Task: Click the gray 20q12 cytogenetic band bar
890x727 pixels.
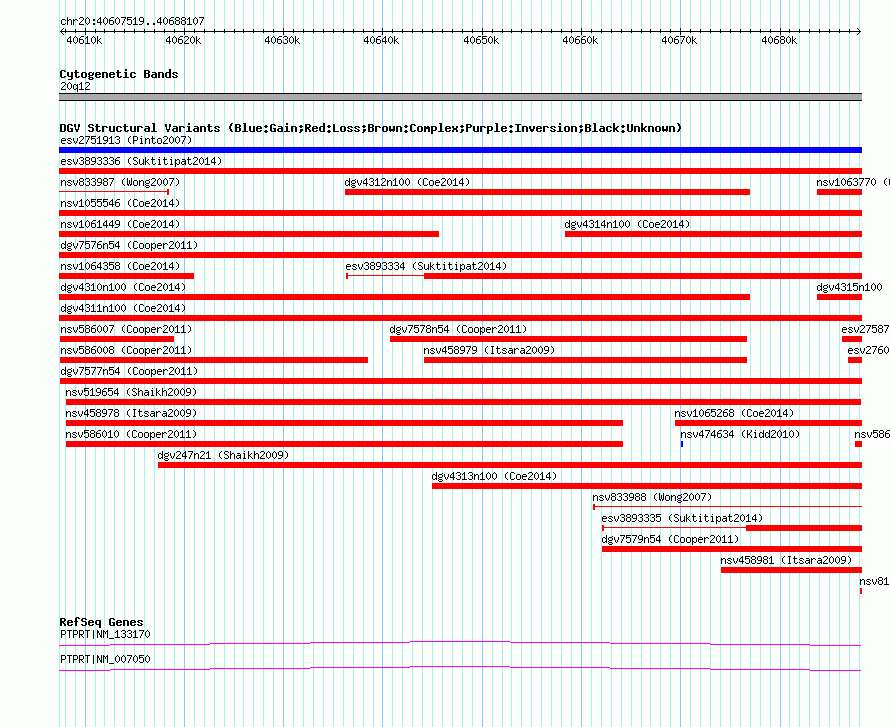Action: pos(460,97)
